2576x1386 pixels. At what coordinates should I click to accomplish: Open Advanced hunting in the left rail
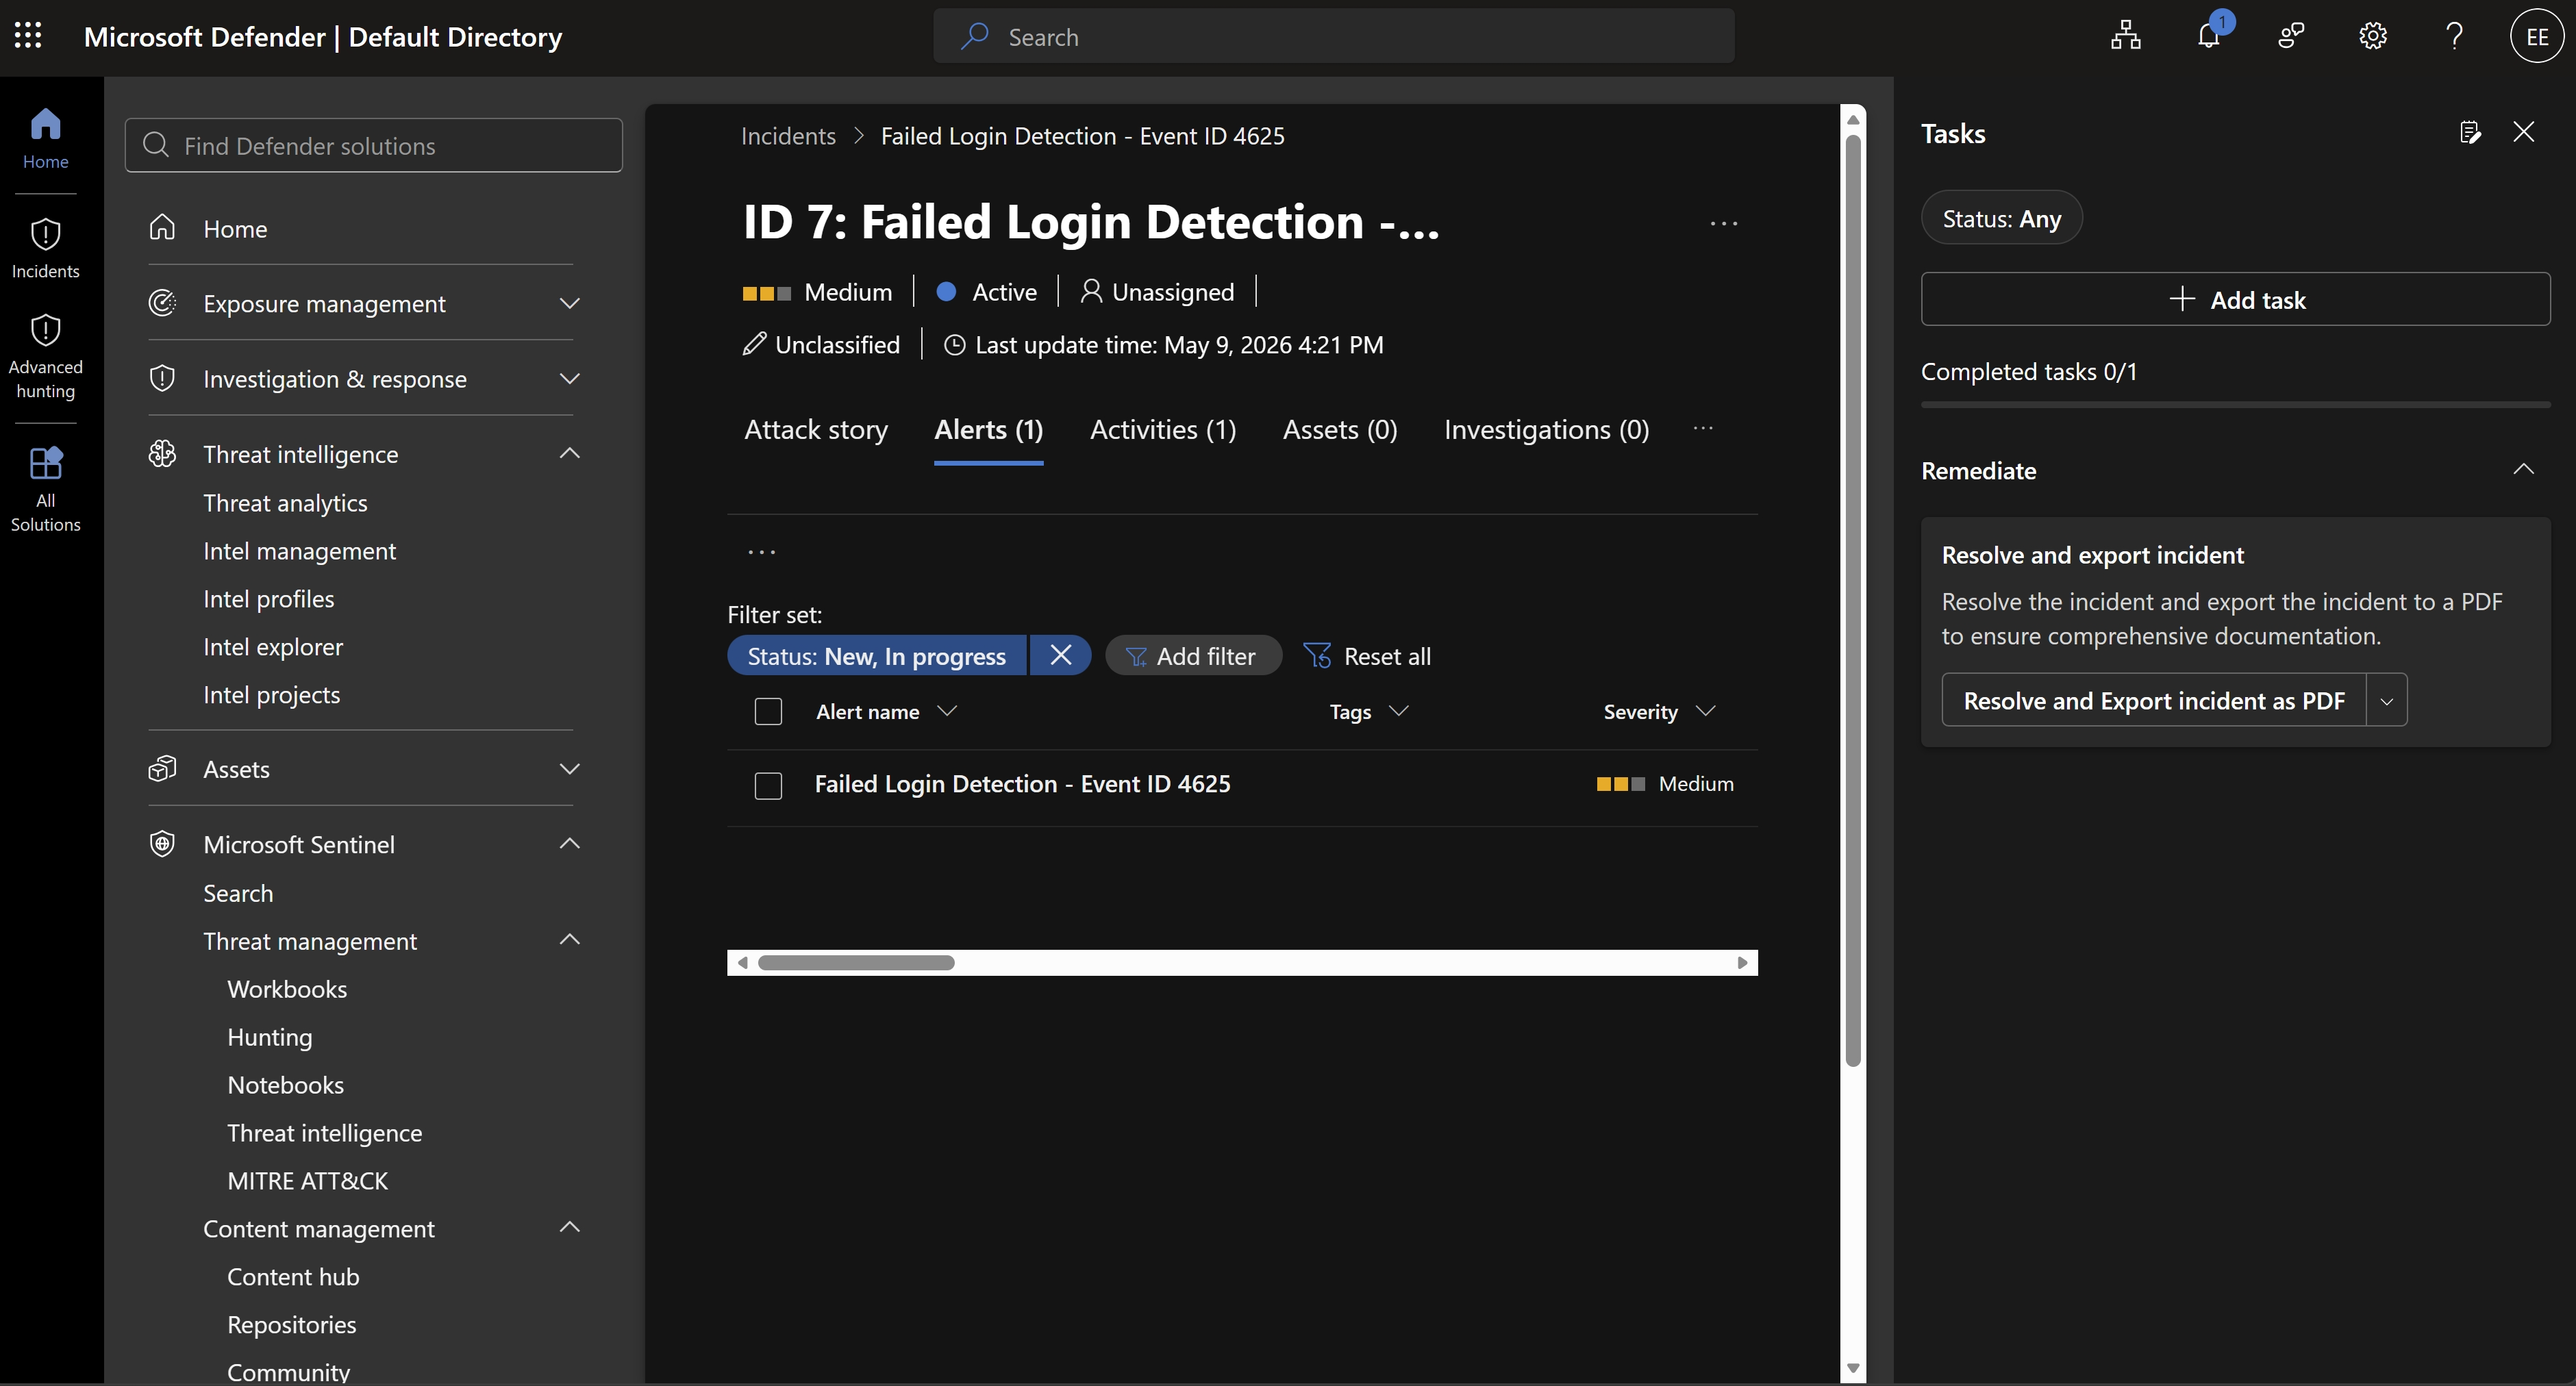45,356
